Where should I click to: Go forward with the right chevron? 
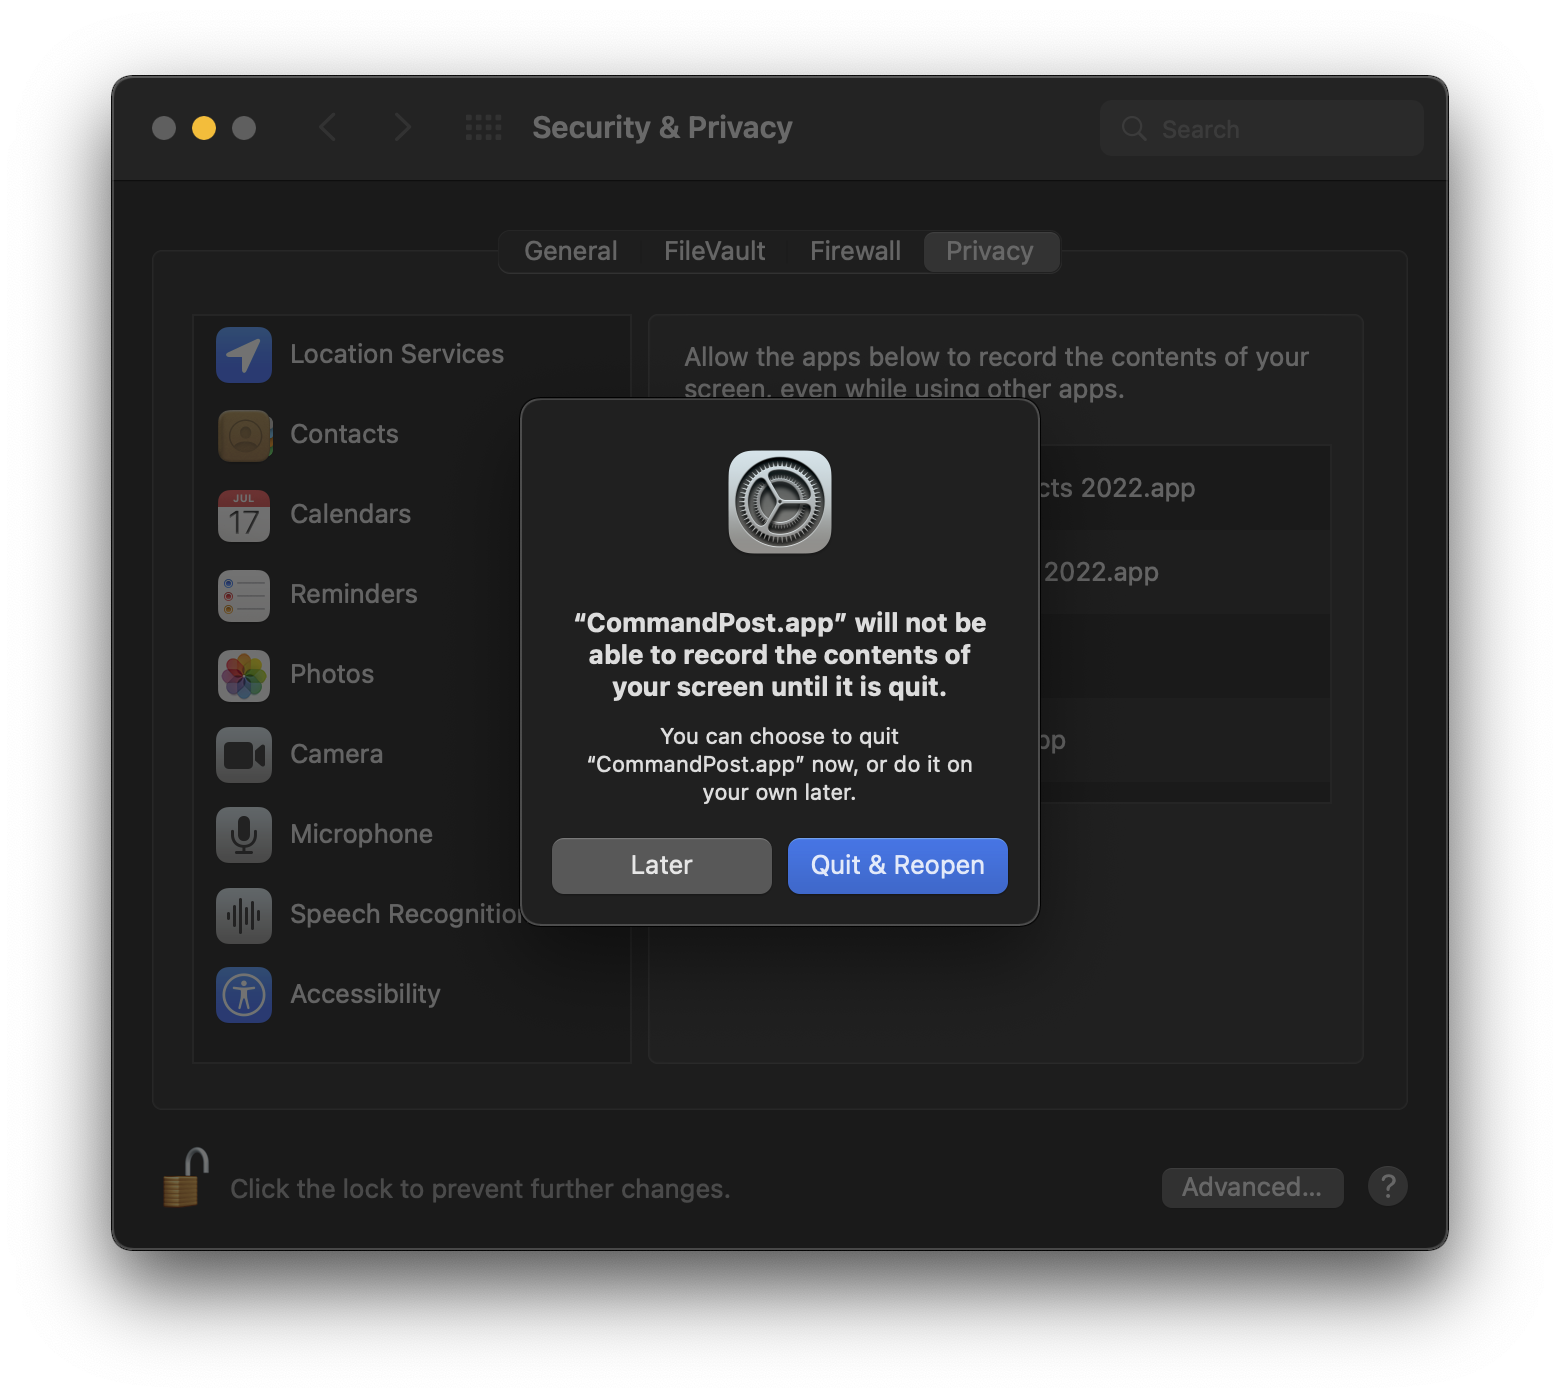point(402,128)
